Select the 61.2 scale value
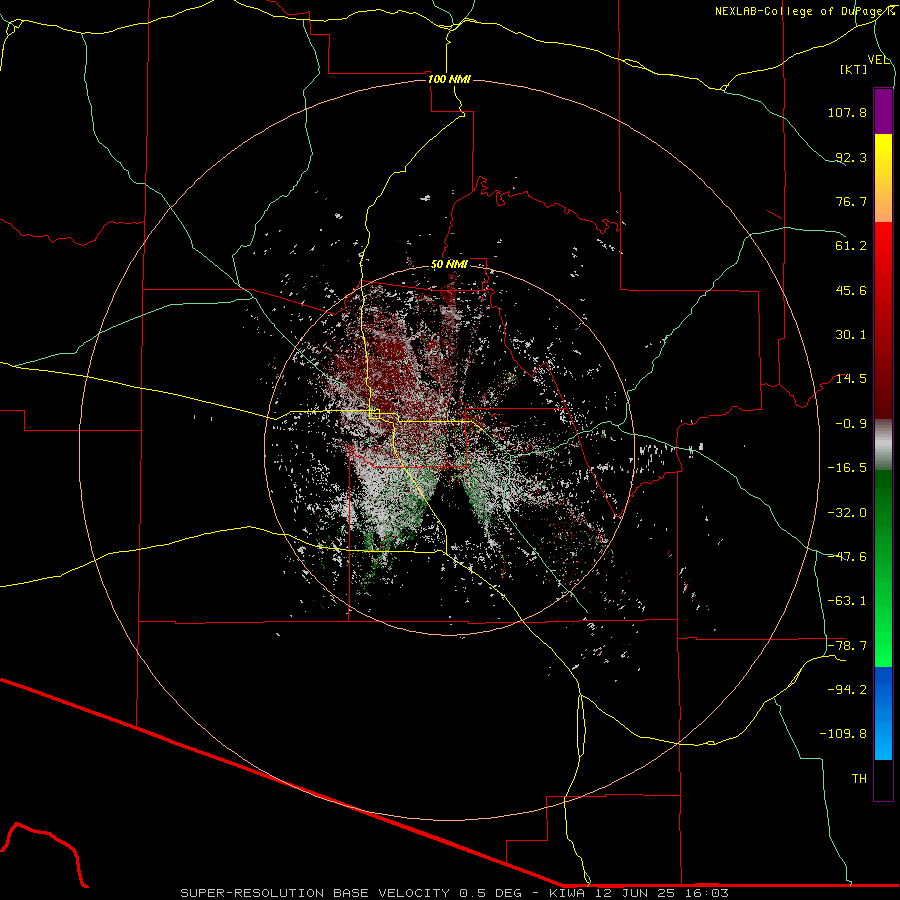This screenshot has width=900, height=900. click(851, 246)
